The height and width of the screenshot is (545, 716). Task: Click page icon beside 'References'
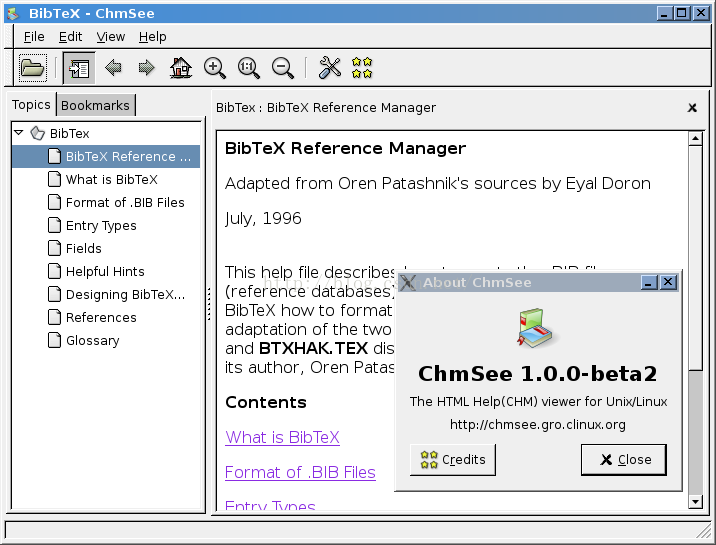54,317
